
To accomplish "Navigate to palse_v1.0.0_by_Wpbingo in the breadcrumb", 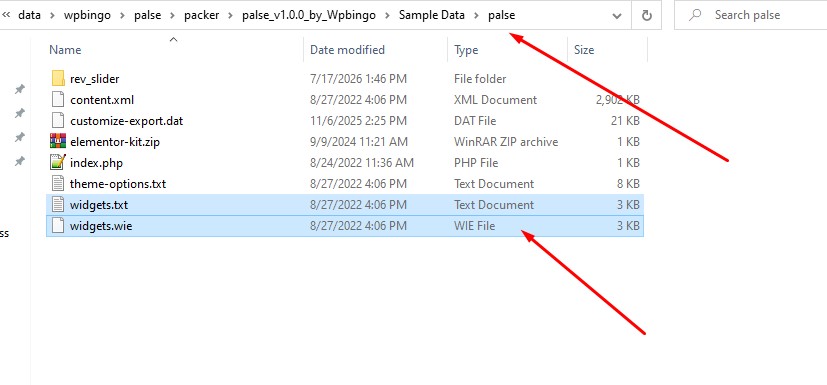I will pyautogui.click(x=309, y=15).
